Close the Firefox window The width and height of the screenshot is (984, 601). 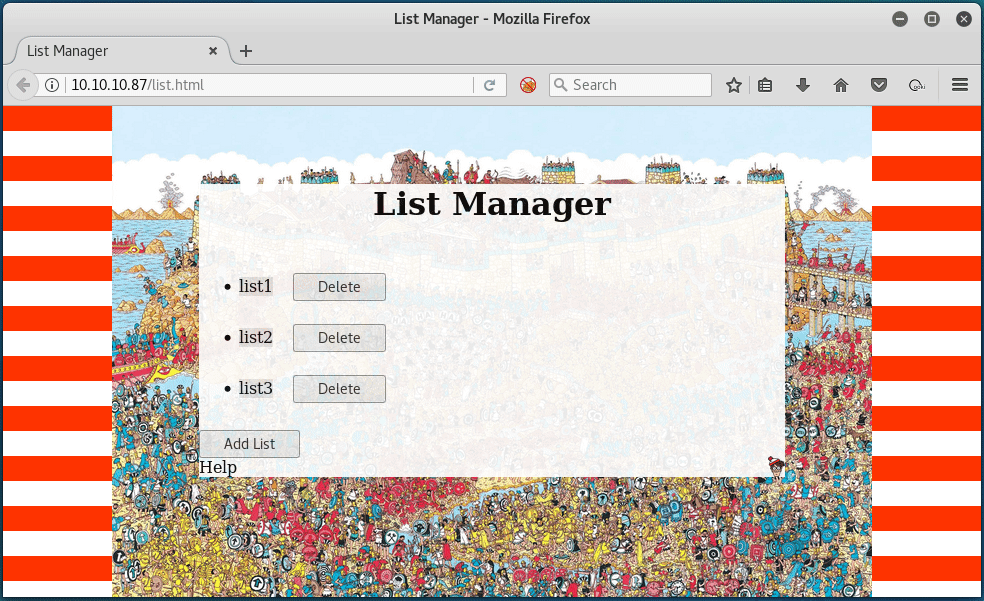pos(964,19)
